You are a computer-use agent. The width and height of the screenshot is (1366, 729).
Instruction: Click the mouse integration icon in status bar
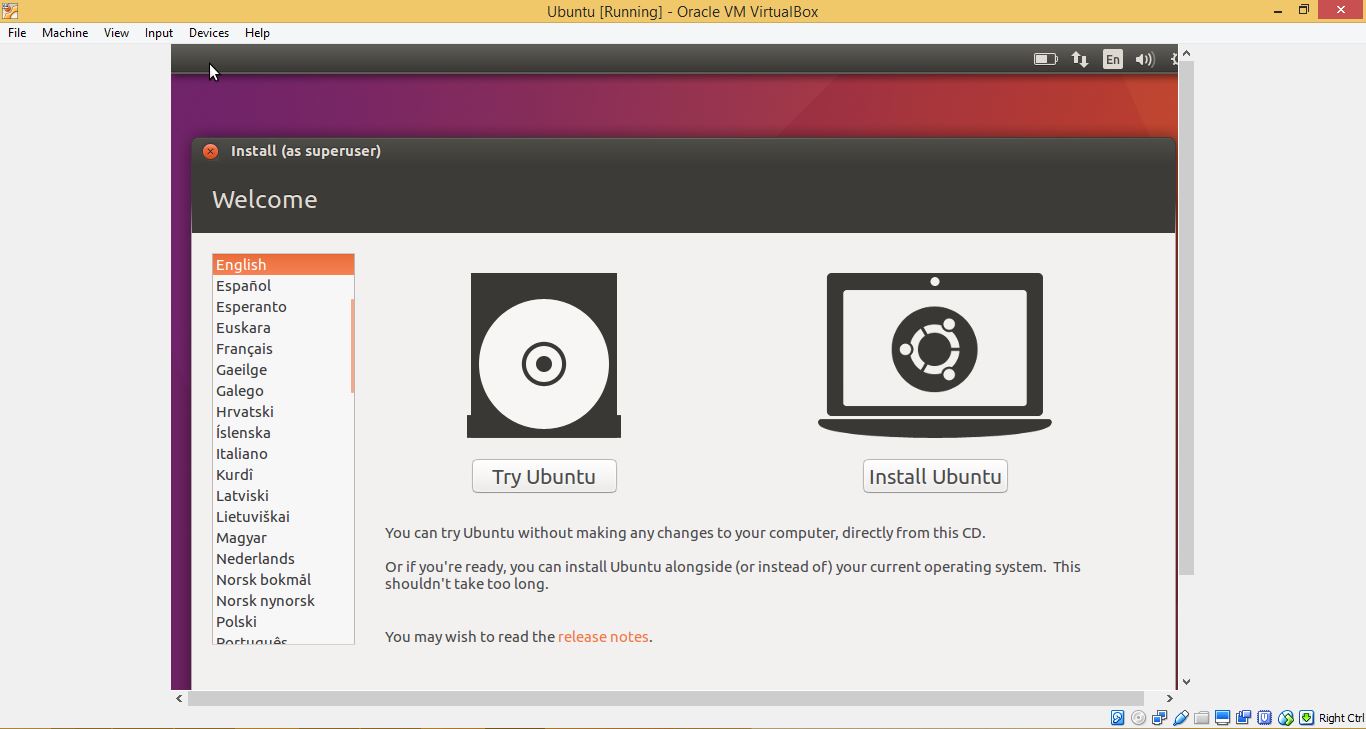click(x=1286, y=717)
